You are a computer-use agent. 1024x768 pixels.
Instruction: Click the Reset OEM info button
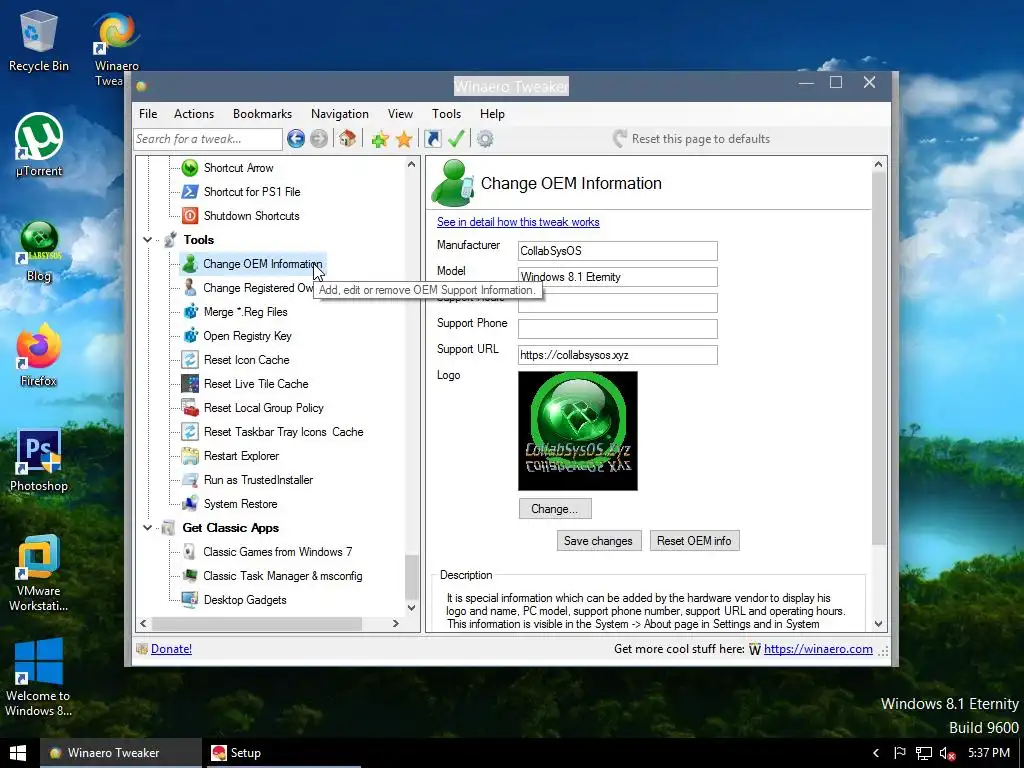[x=694, y=541]
